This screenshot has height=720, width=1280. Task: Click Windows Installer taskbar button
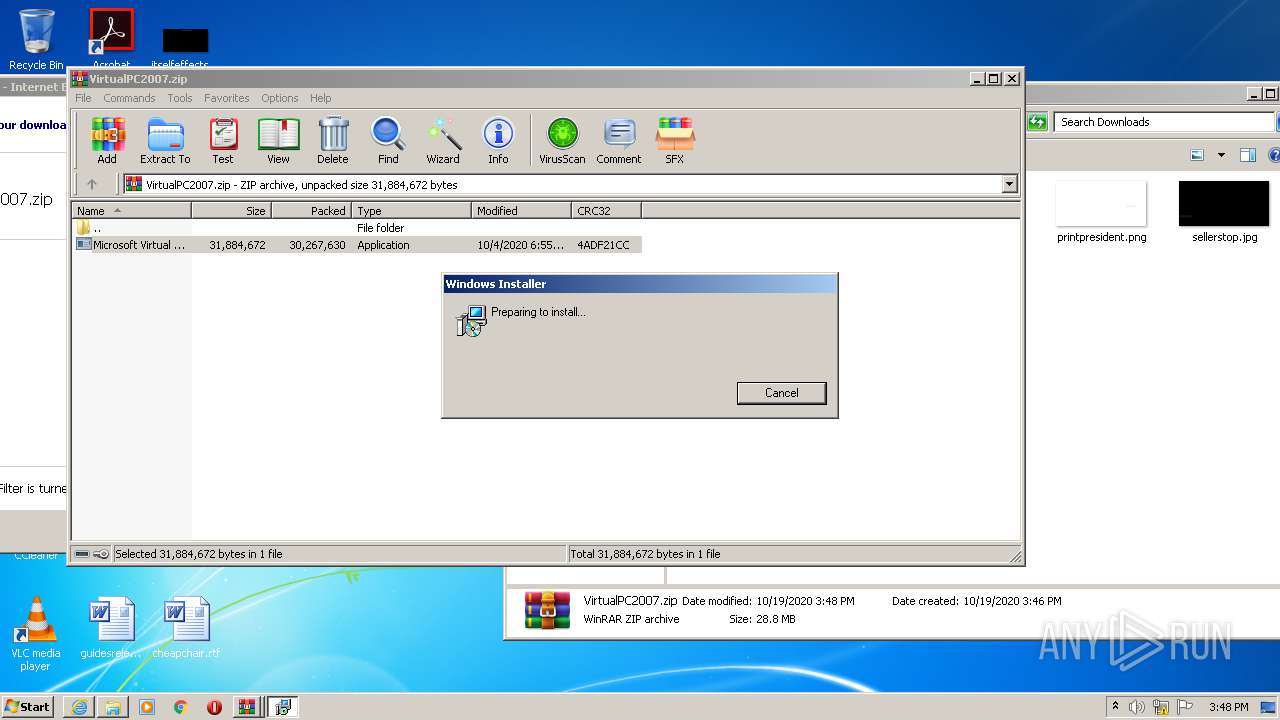(x=282, y=707)
